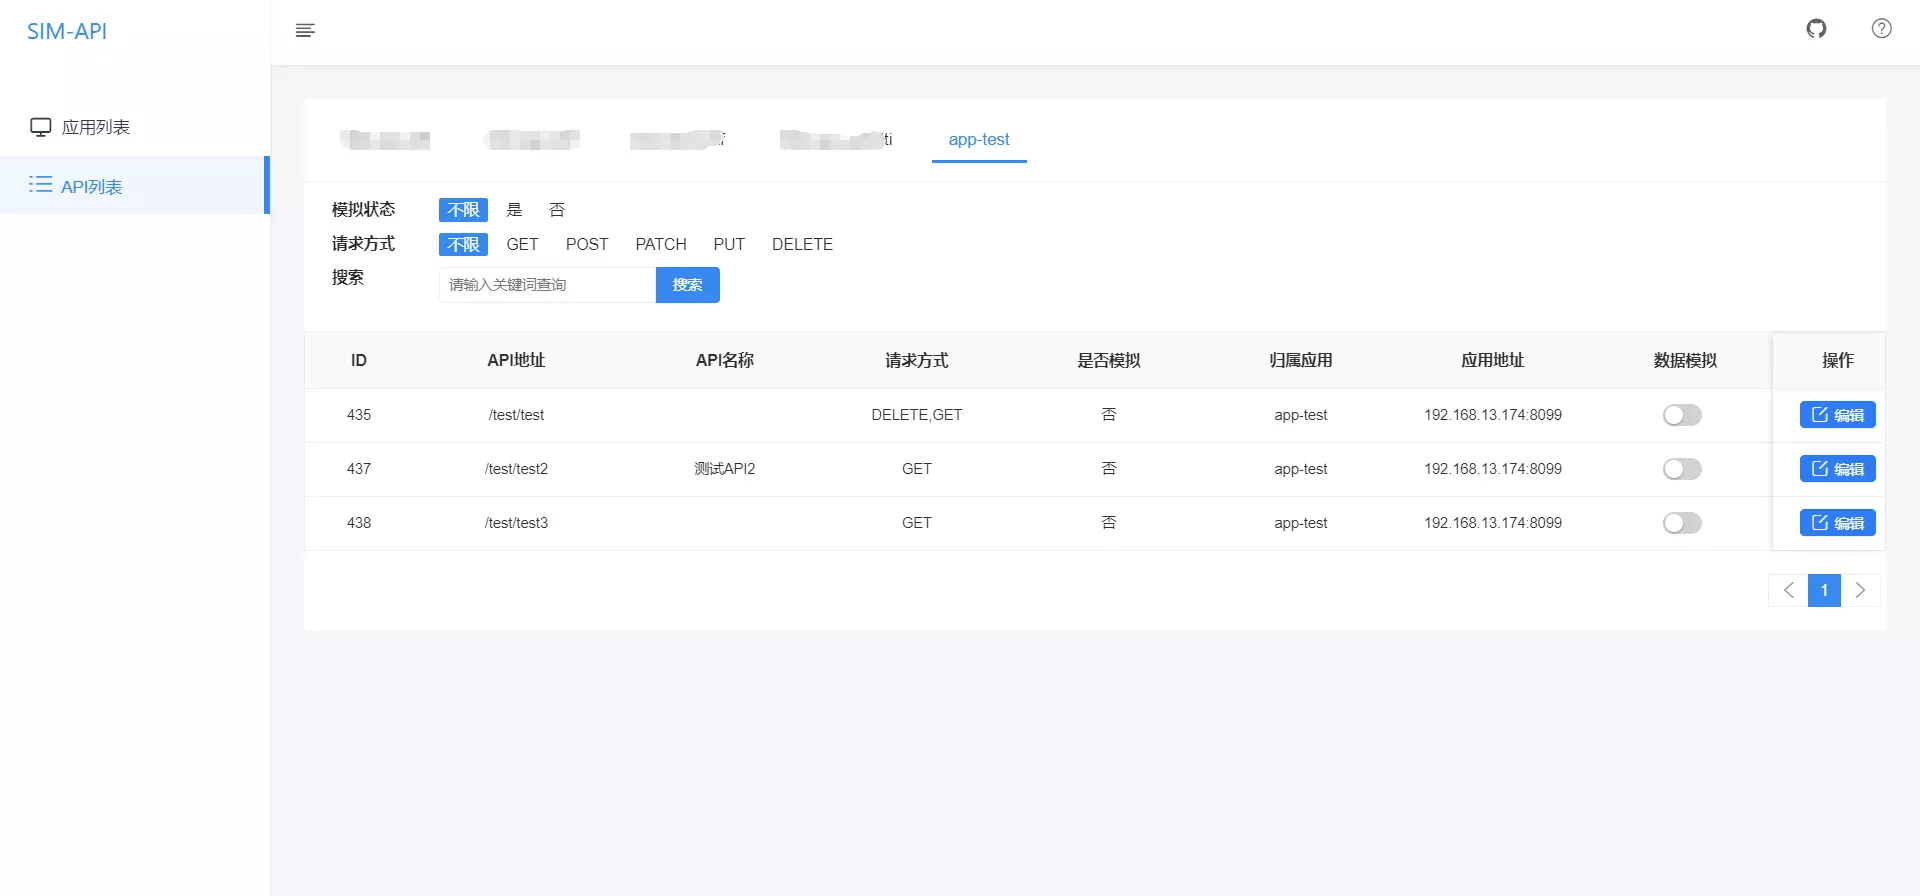The width and height of the screenshot is (1920, 896).
Task: Filter request method by GET
Action: point(522,244)
